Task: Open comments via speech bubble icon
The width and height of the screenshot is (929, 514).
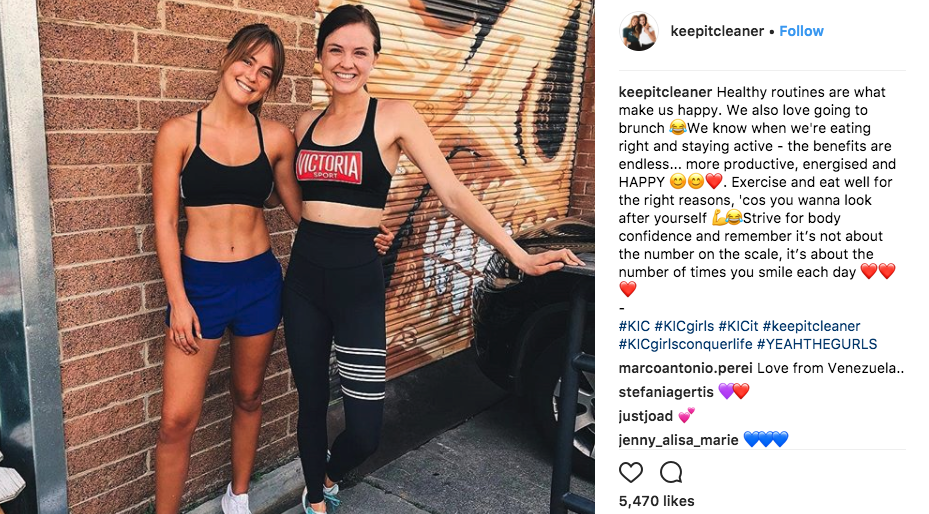Action: coord(671,473)
